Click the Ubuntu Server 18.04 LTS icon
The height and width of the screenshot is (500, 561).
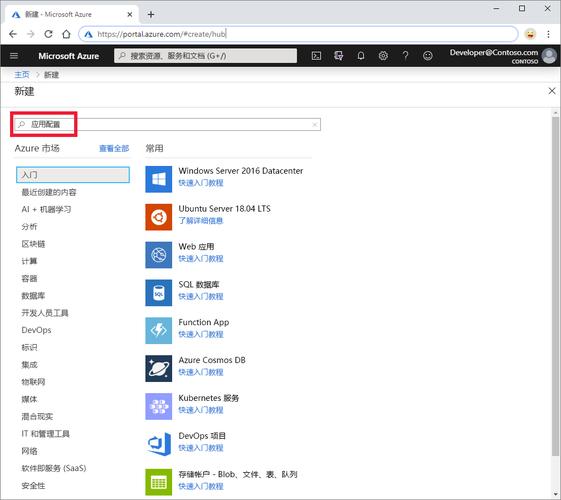pyautogui.click(x=158, y=217)
